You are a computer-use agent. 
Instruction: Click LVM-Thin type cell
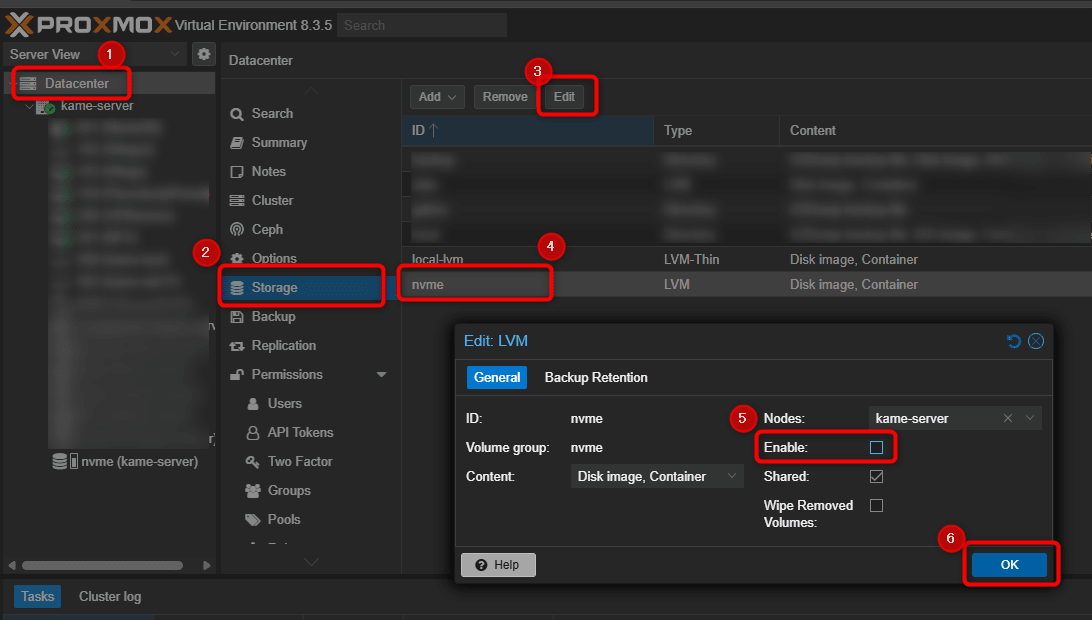point(691,259)
